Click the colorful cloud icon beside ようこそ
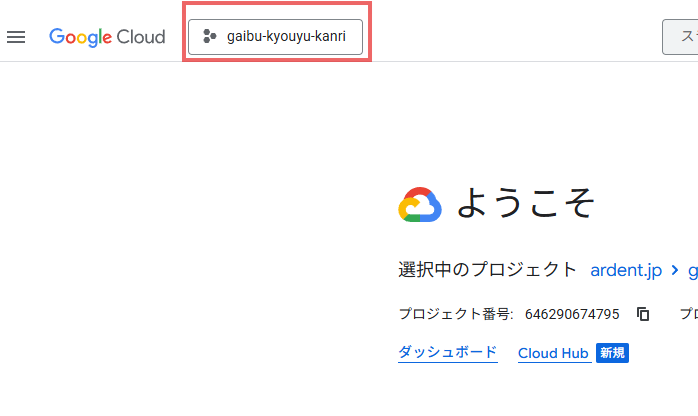 [x=420, y=204]
